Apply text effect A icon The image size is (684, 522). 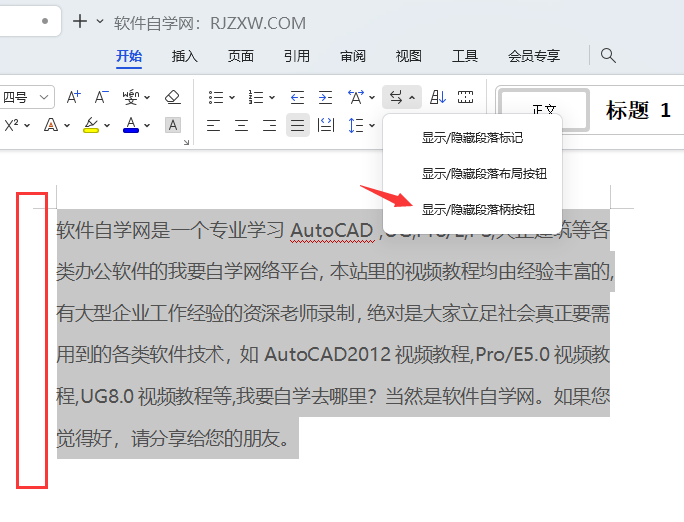coord(51,125)
